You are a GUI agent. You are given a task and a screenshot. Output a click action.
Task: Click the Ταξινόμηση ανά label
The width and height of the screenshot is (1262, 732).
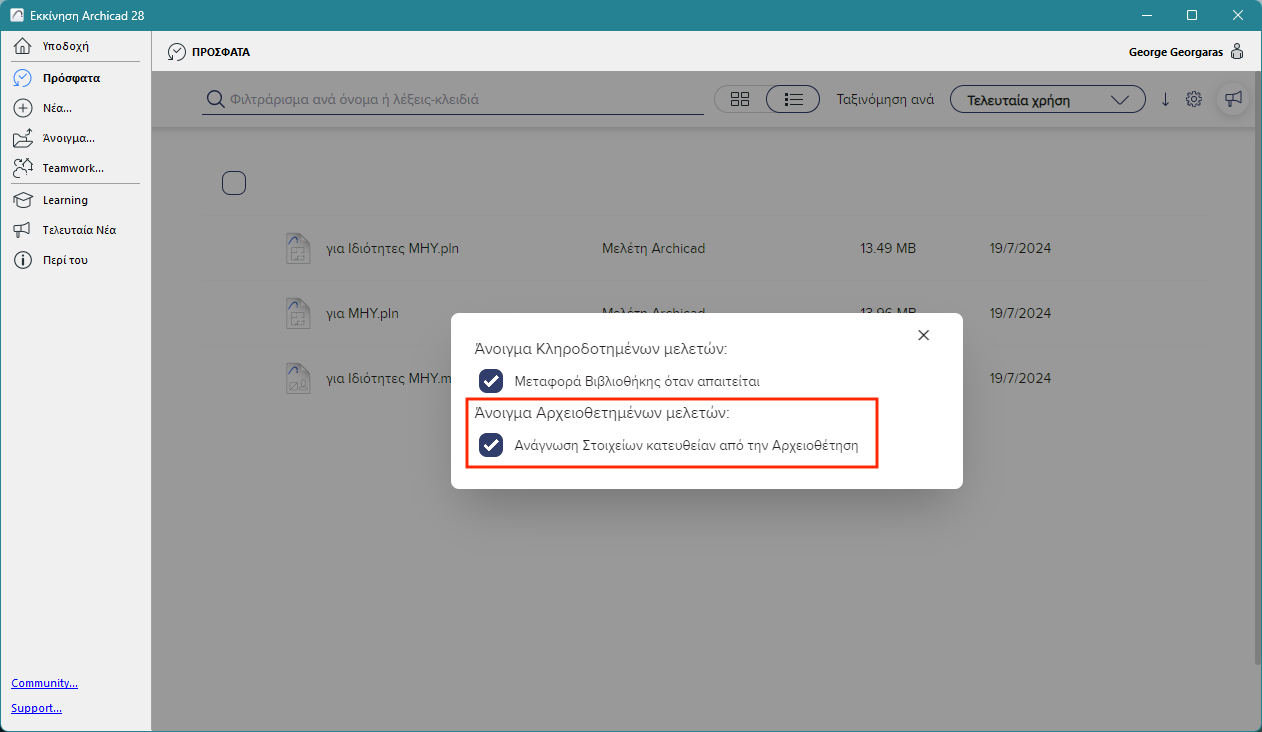tap(885, 99)
